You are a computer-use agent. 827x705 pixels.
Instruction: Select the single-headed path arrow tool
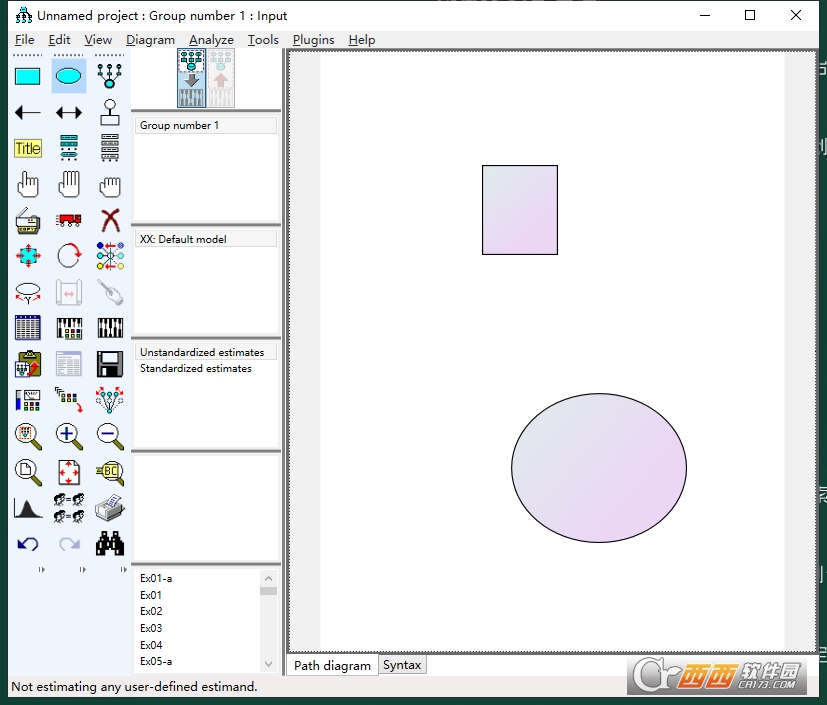coord(27,112)
